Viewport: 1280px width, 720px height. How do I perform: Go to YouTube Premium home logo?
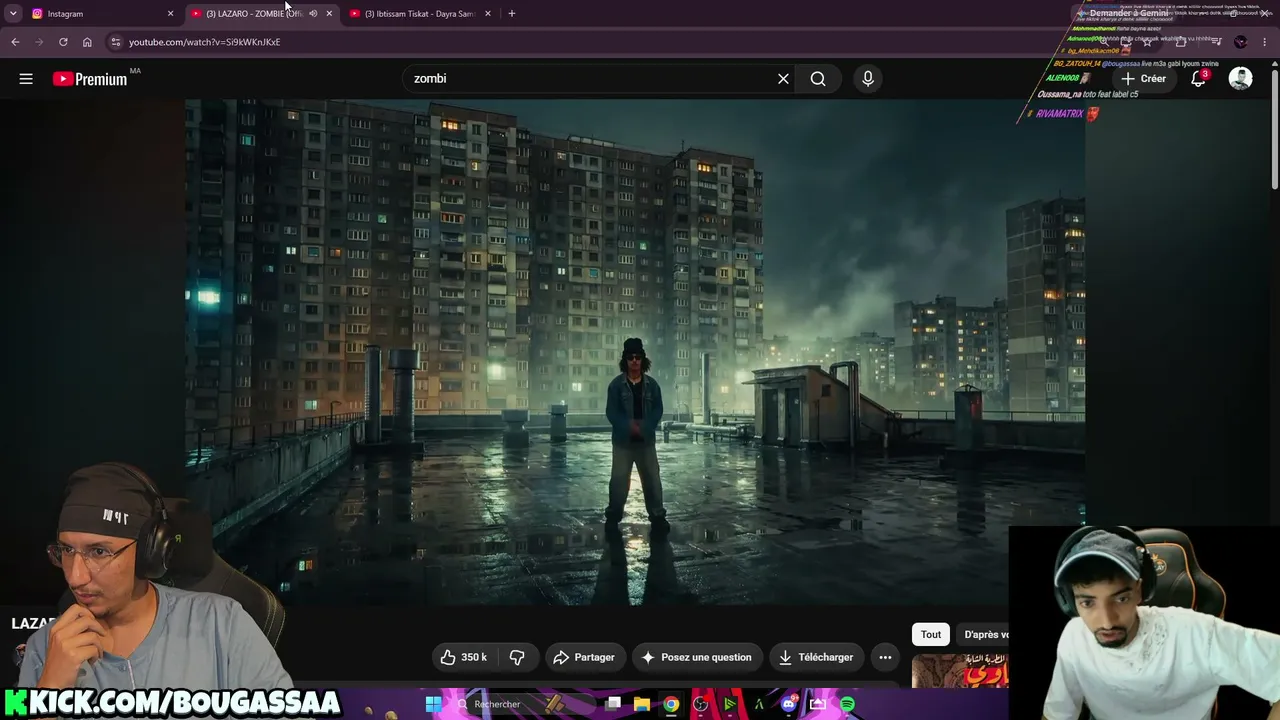[x=90, y=79]
